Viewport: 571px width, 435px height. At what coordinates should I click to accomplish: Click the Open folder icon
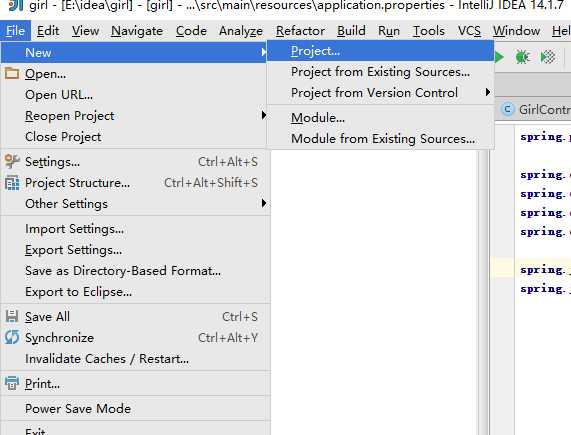12,73
